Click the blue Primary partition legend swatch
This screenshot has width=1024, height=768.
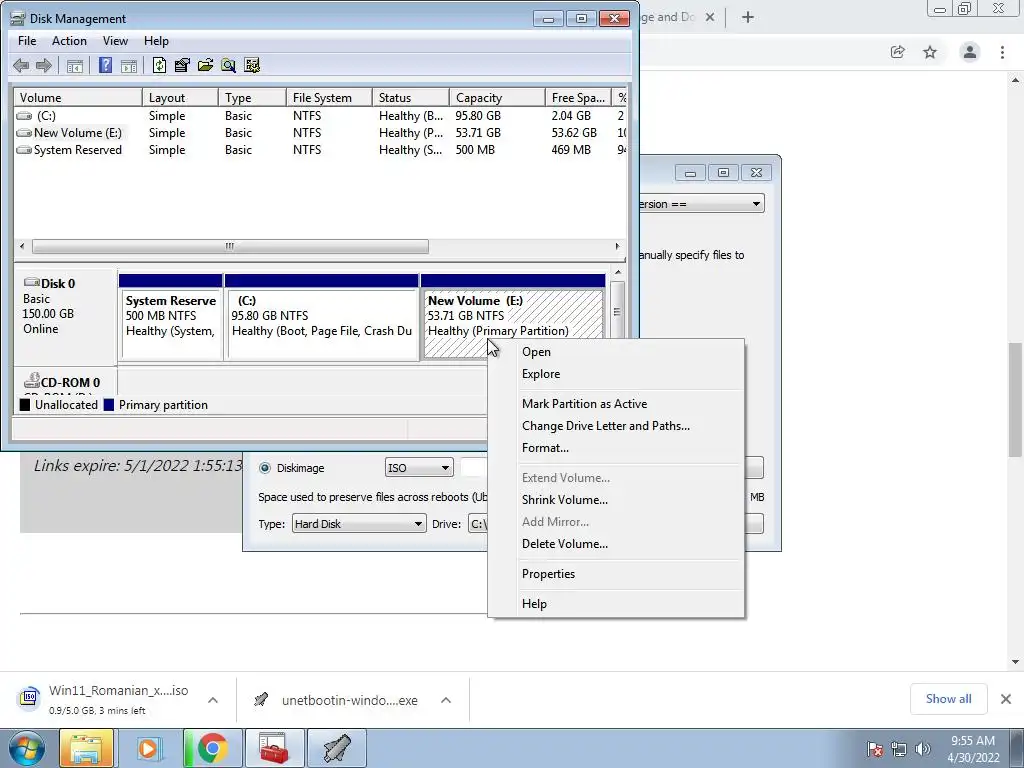108,405
